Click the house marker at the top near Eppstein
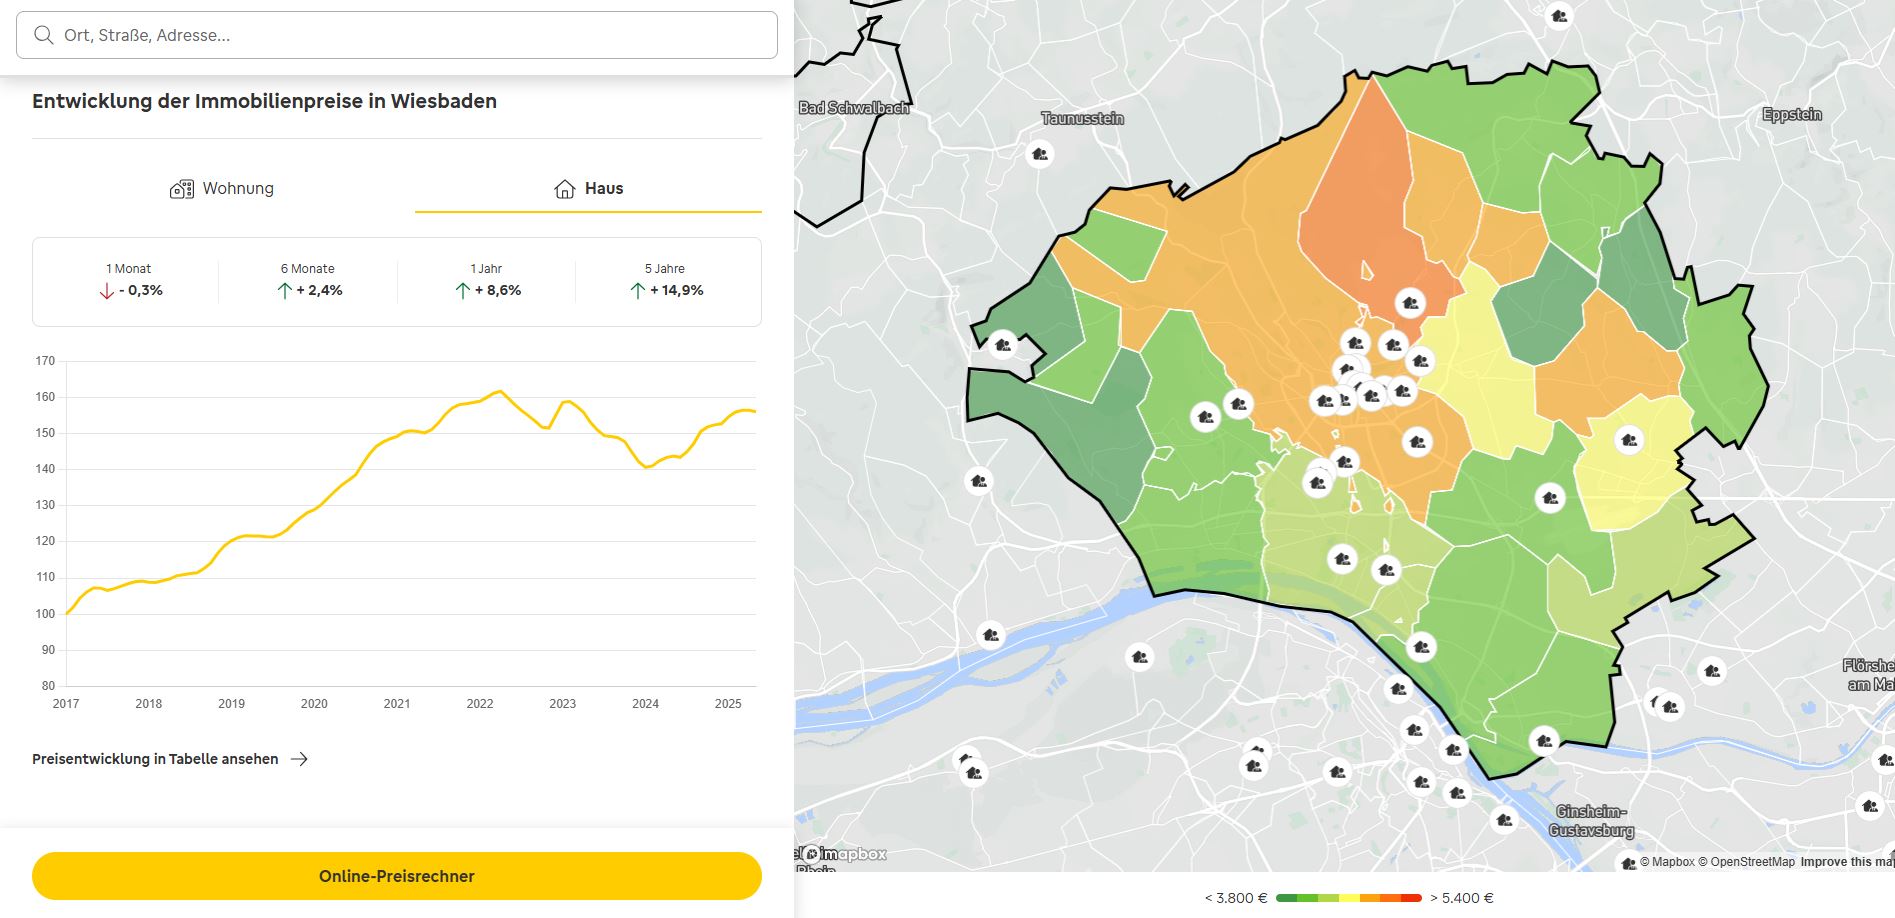The height and width of the screenshot is (918, 1895). [1559, 17]
